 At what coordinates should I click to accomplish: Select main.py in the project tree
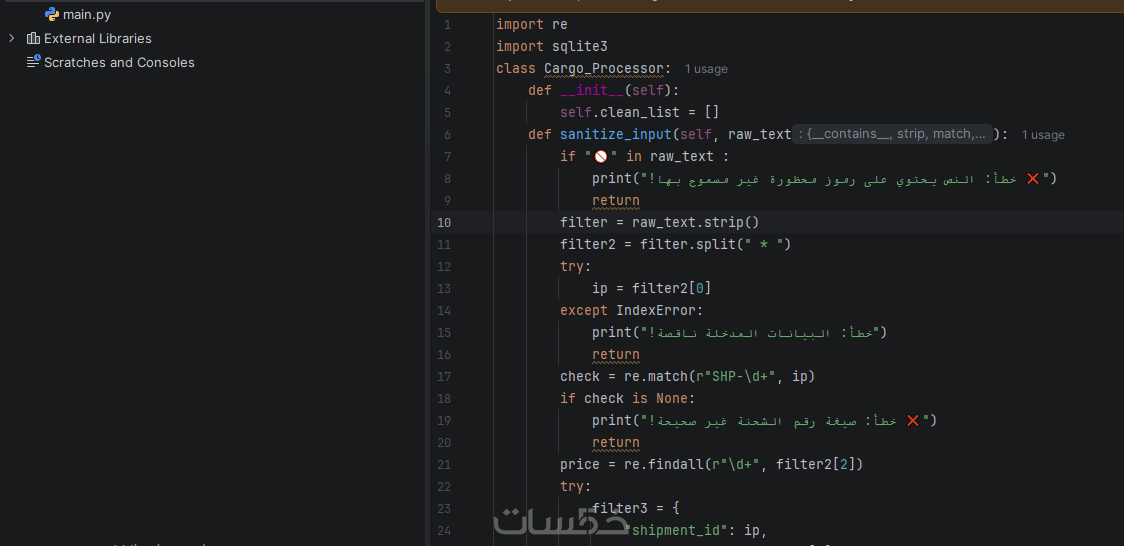[x=87, y=14]
